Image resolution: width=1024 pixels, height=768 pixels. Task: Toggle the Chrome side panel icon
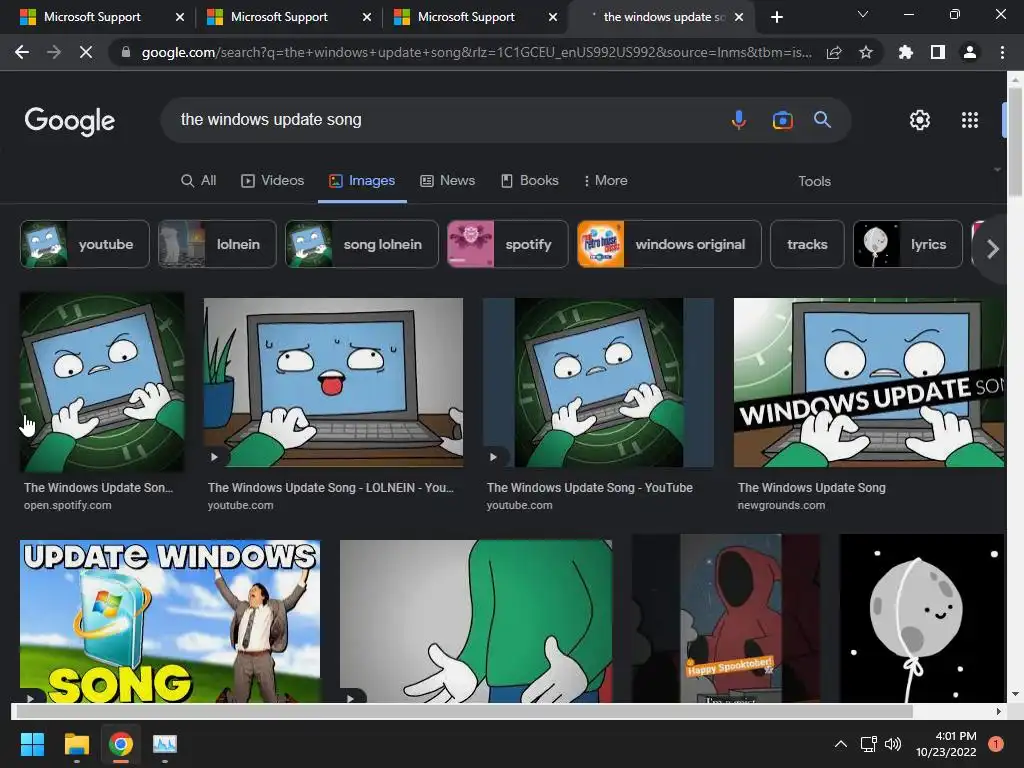tap(938, 52)
